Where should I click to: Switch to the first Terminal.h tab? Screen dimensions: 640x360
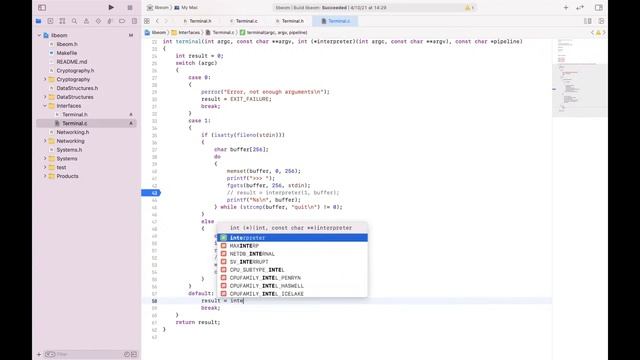198,21
